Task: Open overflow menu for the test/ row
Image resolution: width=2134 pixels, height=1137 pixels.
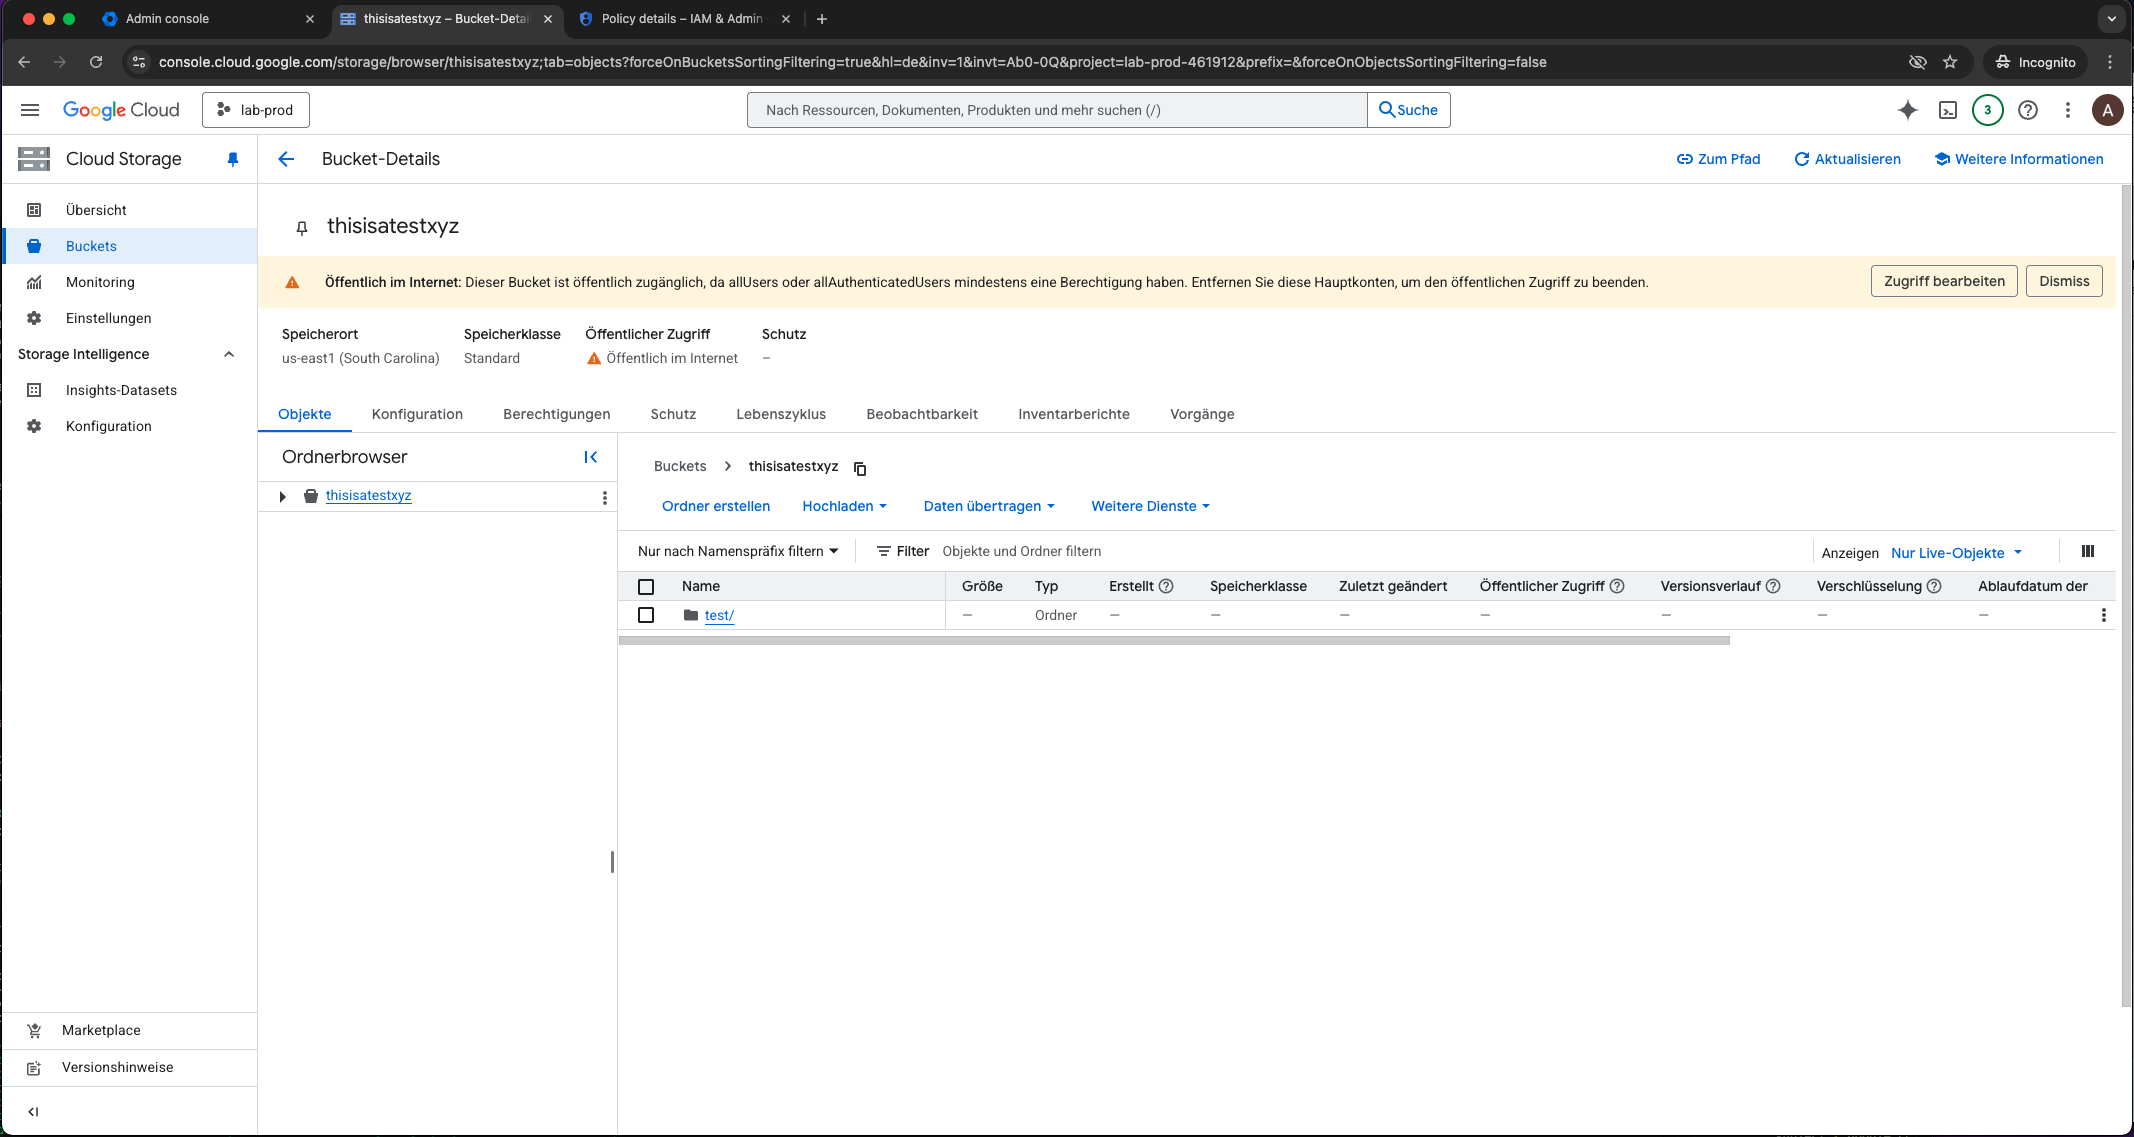Action: pyautogui.click(x=2104, y=615)
